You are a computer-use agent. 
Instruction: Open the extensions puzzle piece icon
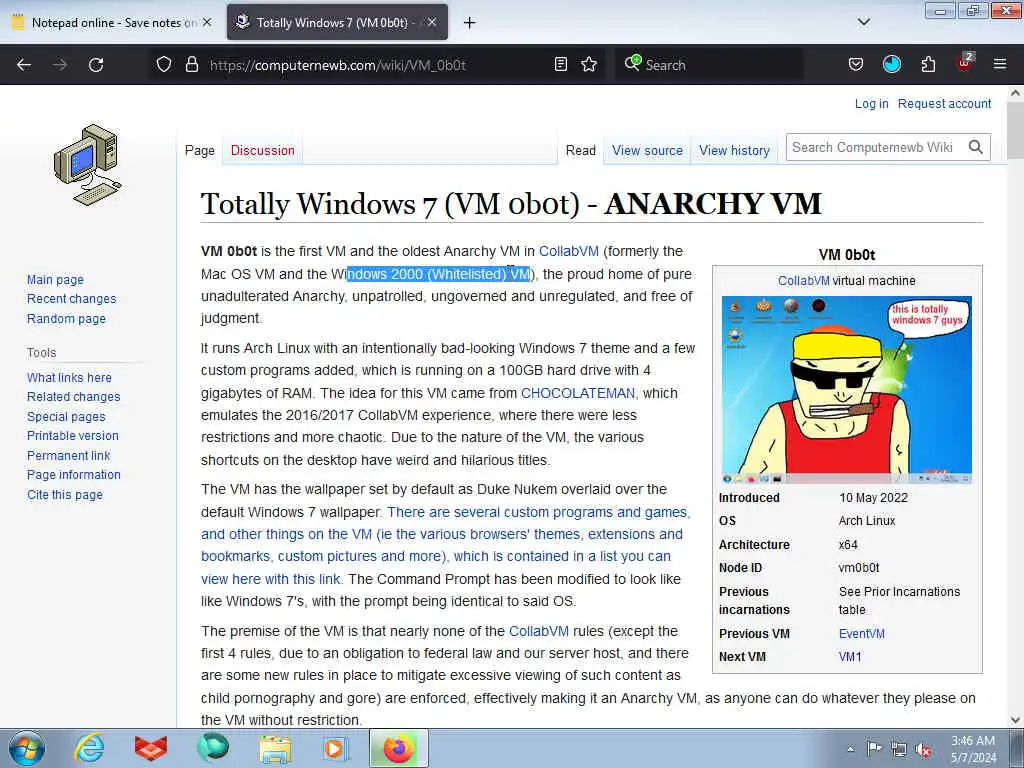click(928, 64)
